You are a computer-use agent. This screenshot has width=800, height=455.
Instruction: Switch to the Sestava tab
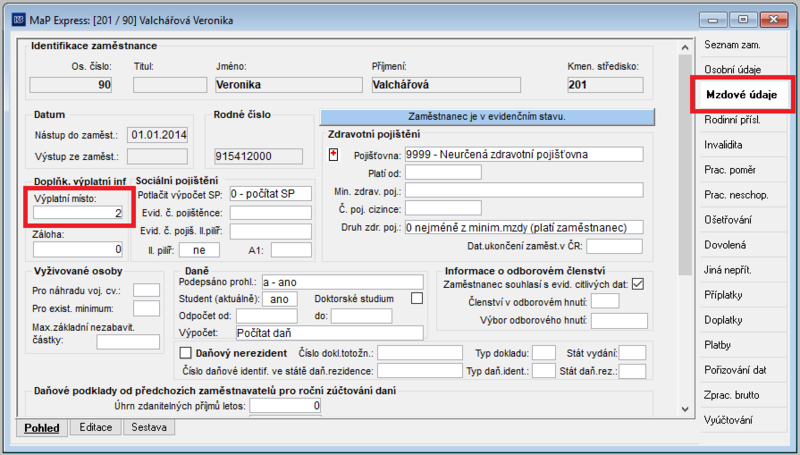[x=148, y=427]
